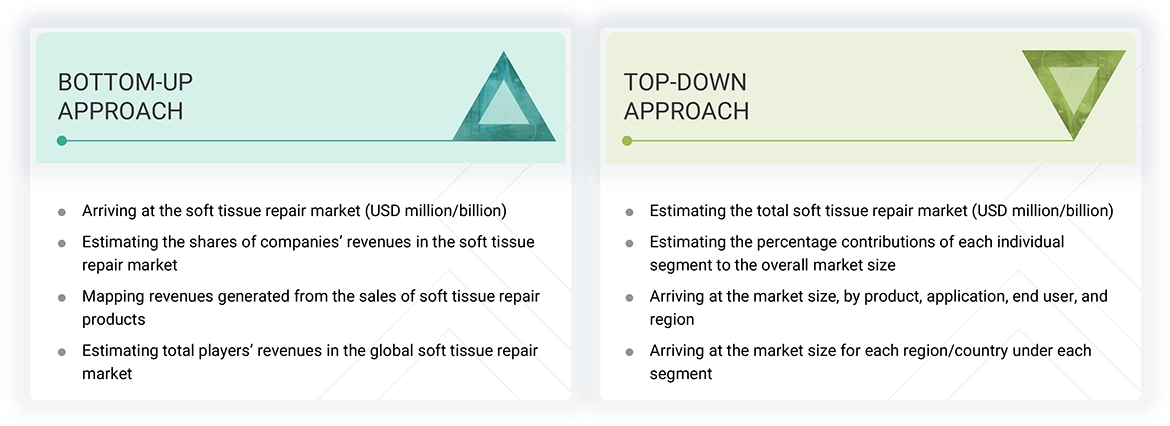Select the BOTTOM-UP APPROACH heading
Viewport: 1170px width, 426px height.
coord(120,96)
